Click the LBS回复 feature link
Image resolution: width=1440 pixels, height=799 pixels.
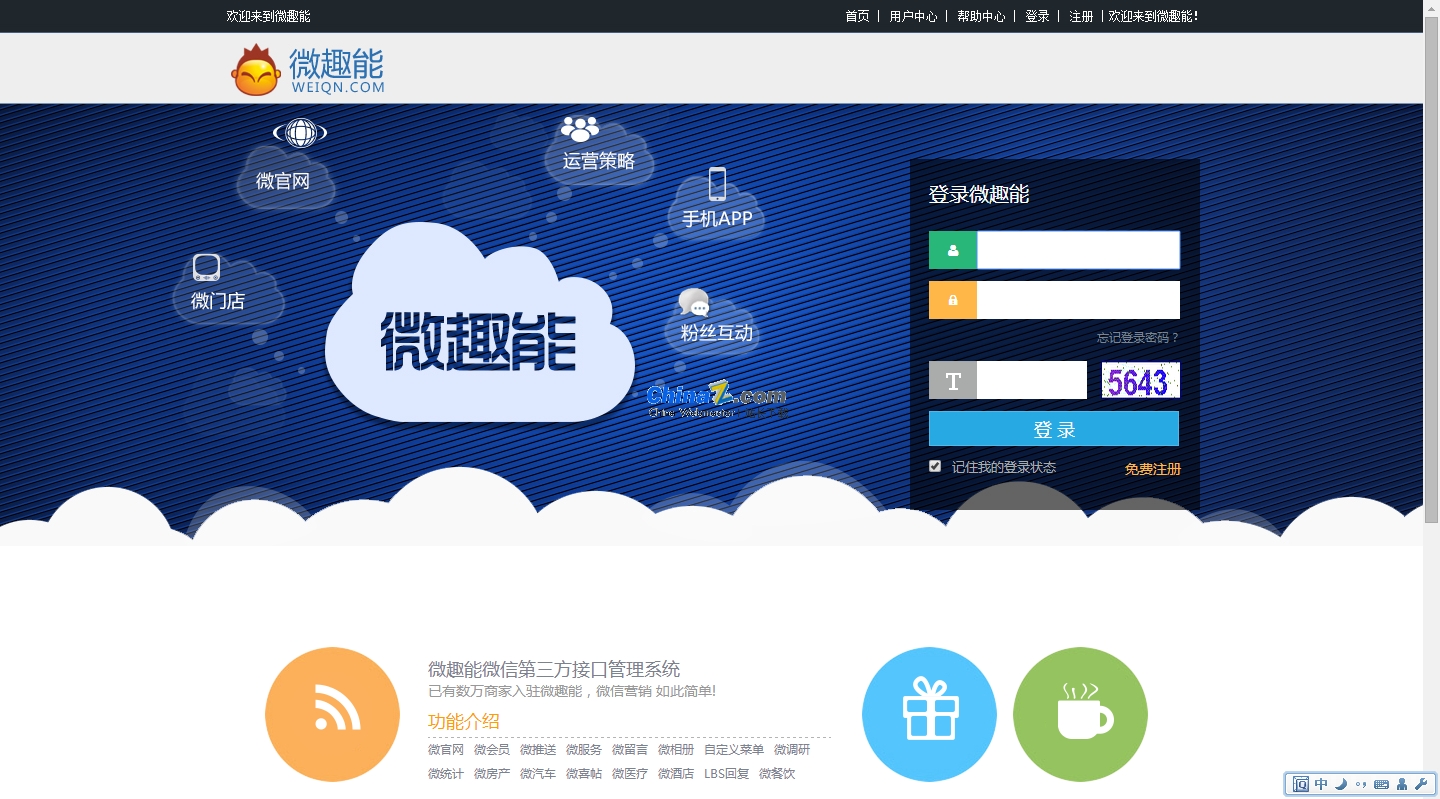point(726,774)
